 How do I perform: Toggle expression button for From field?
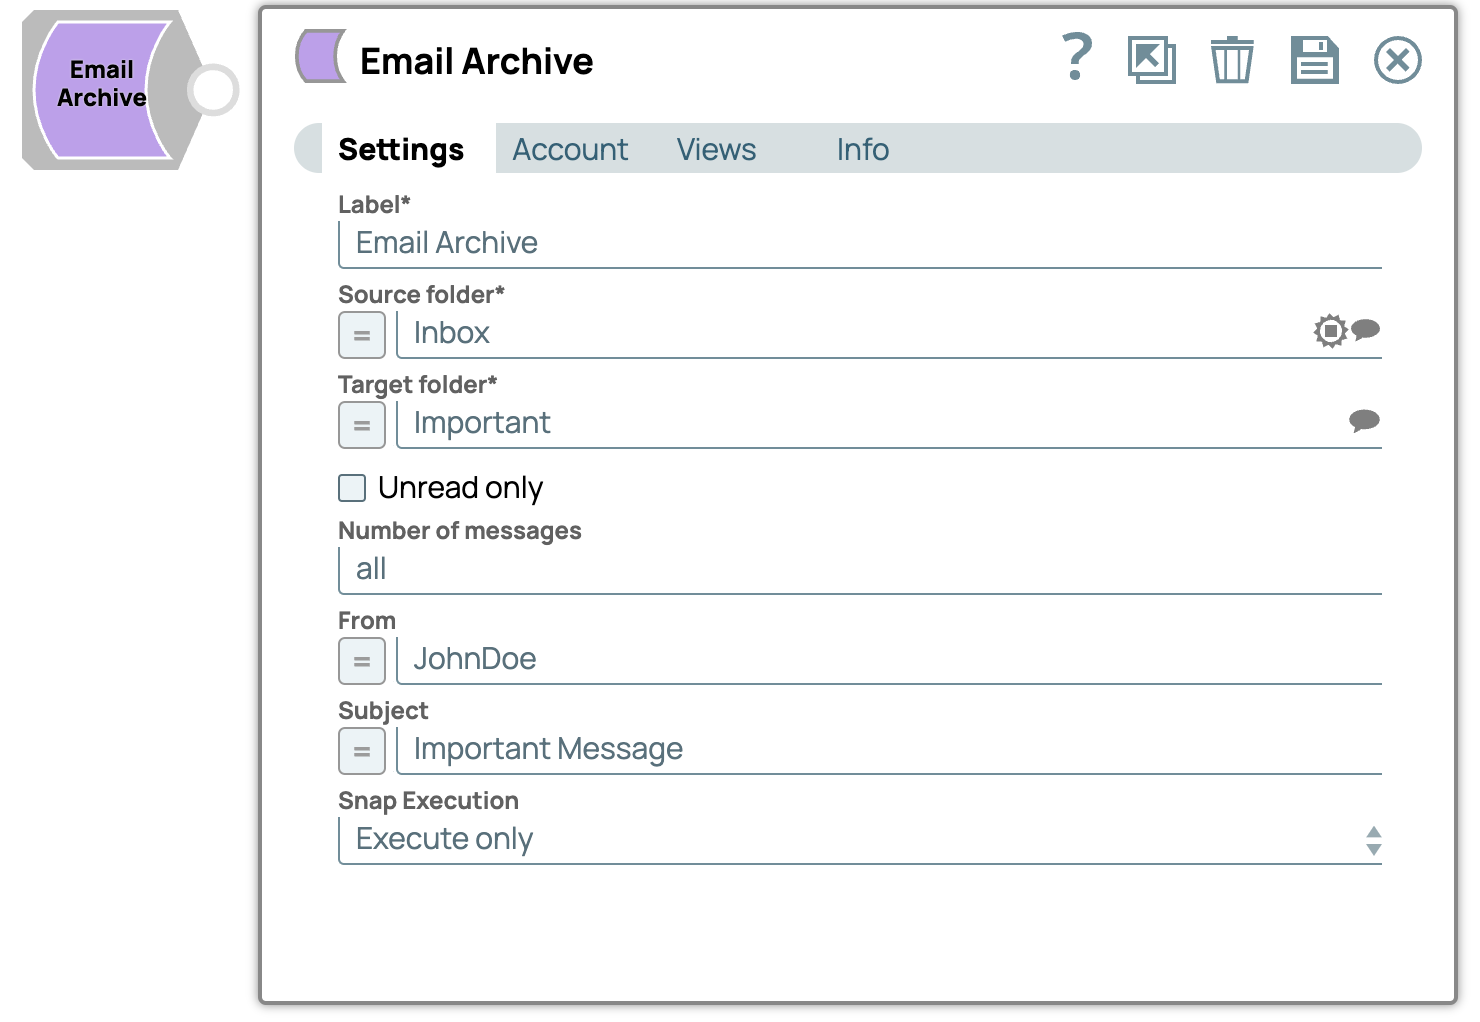362,661
